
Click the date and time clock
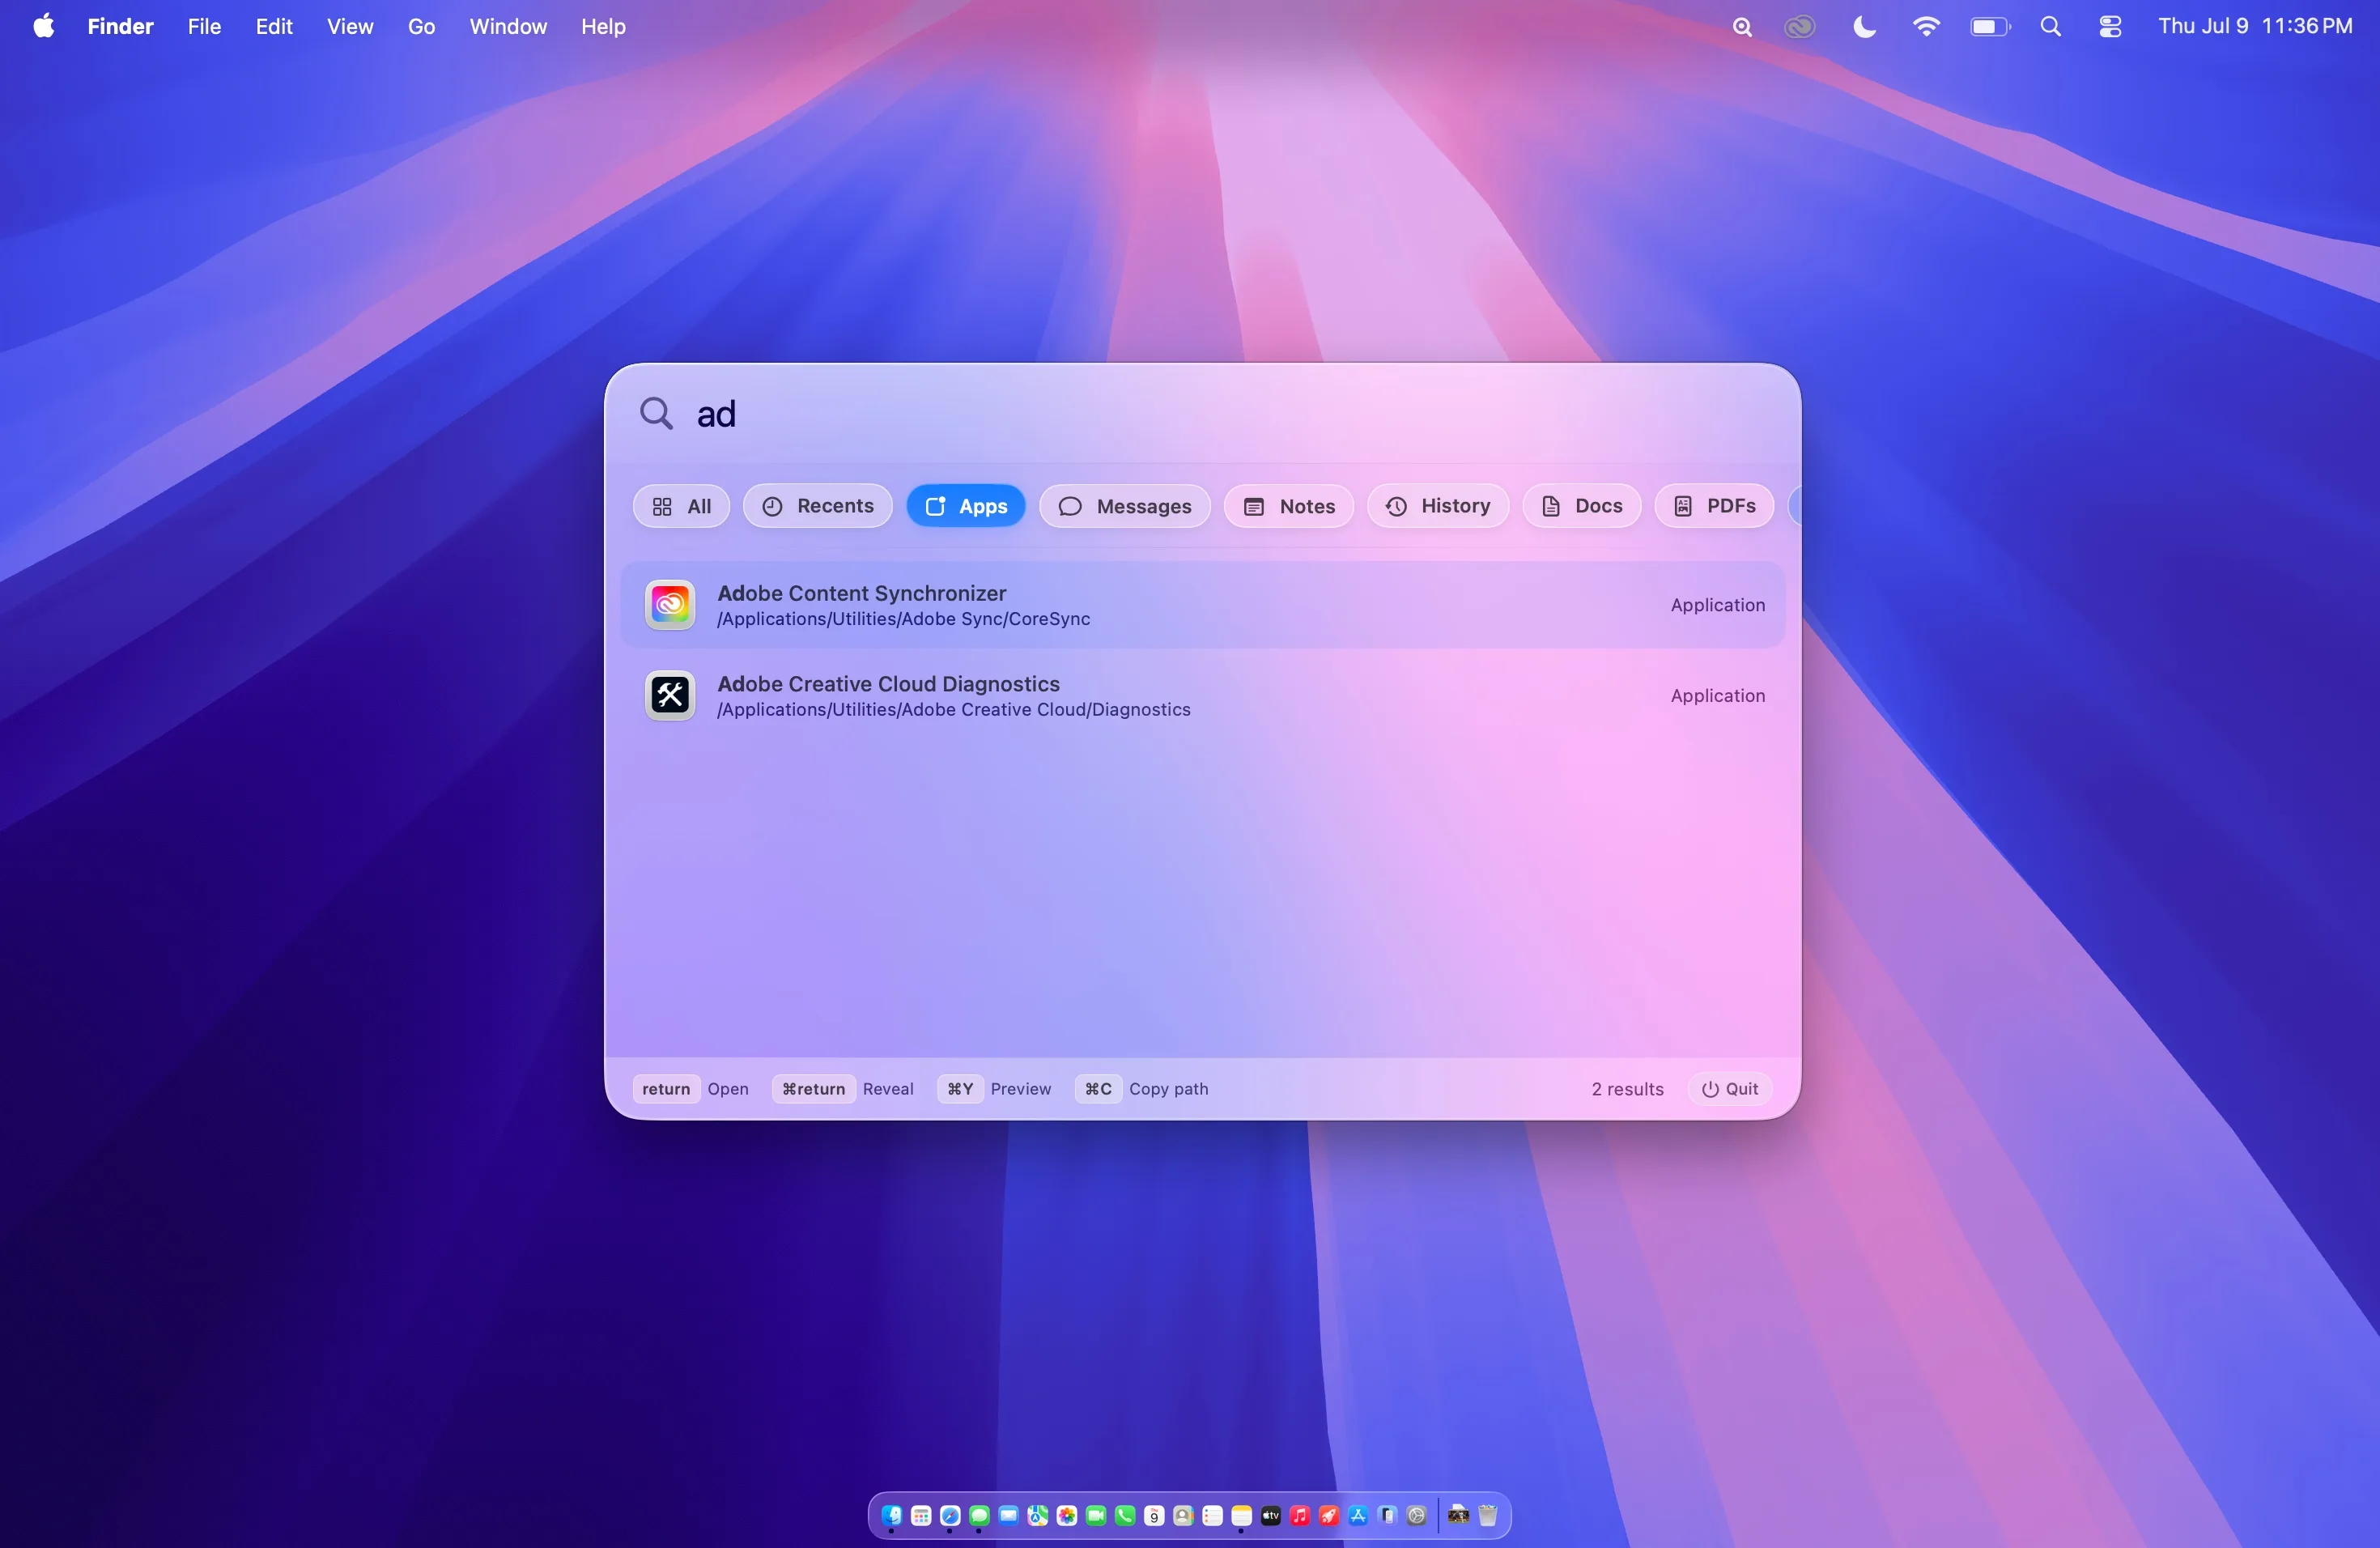click(x=2255, y=26)
